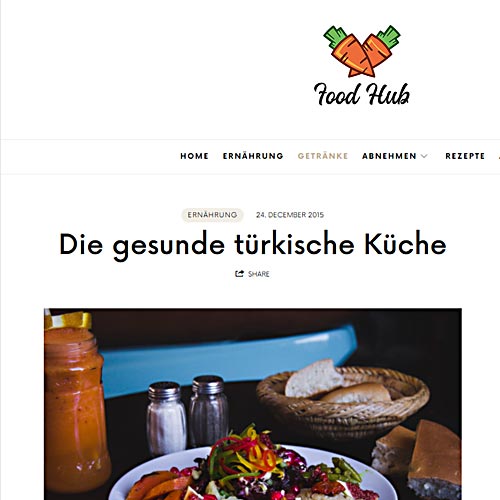Click the ABNEHMEN menu label
500x500 pixels.
coord(389,156)
